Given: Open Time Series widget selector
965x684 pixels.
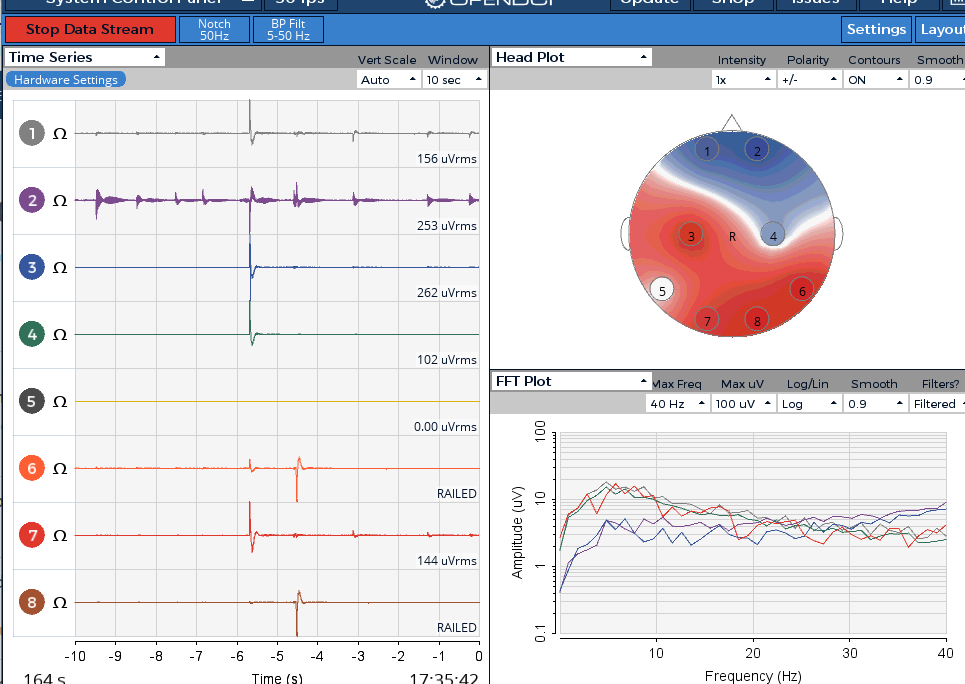Looking at the screenshot, I should tap(85, 57).
